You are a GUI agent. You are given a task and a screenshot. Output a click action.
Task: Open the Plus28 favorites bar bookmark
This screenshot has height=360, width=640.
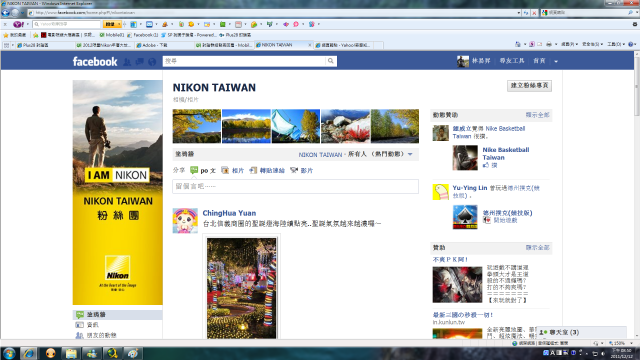click(235, 35)
